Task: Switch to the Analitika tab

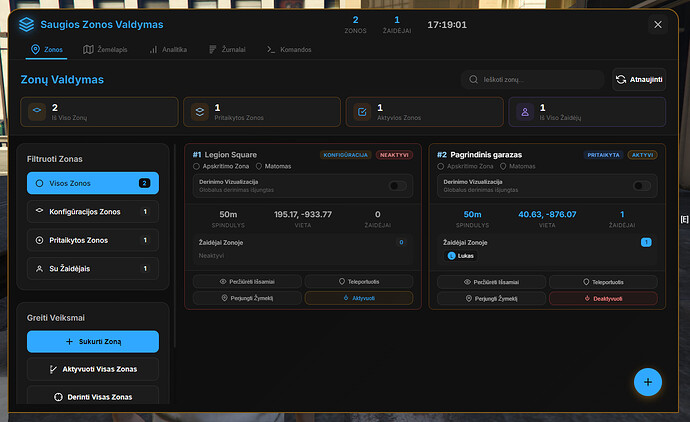Action: (168, 50)
